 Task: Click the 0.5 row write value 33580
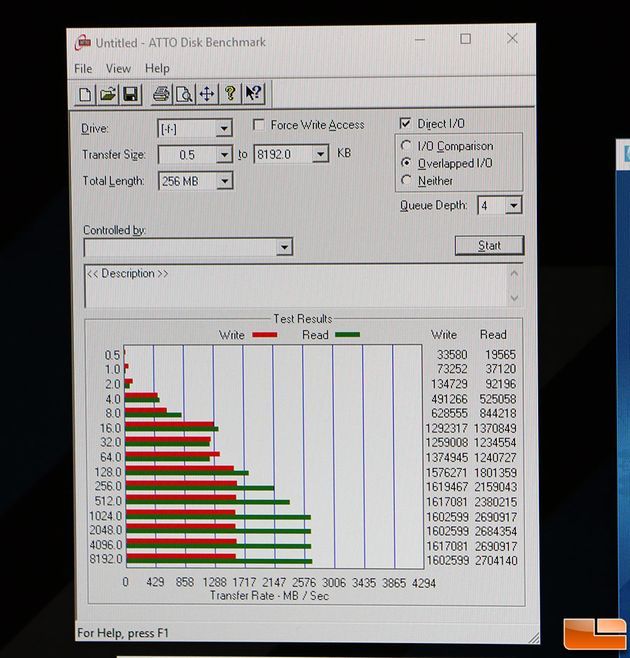(452, 355)
